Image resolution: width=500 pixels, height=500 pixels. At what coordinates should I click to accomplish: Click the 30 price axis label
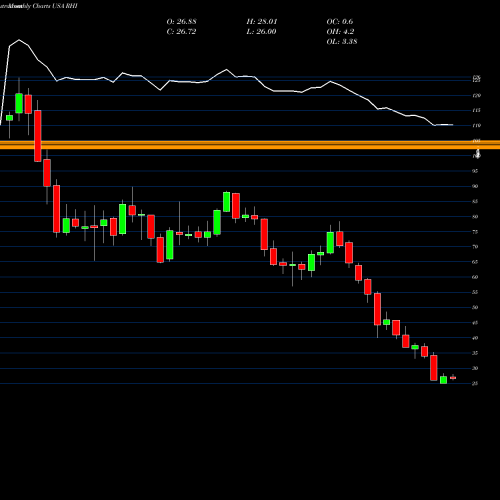[476, 368]
